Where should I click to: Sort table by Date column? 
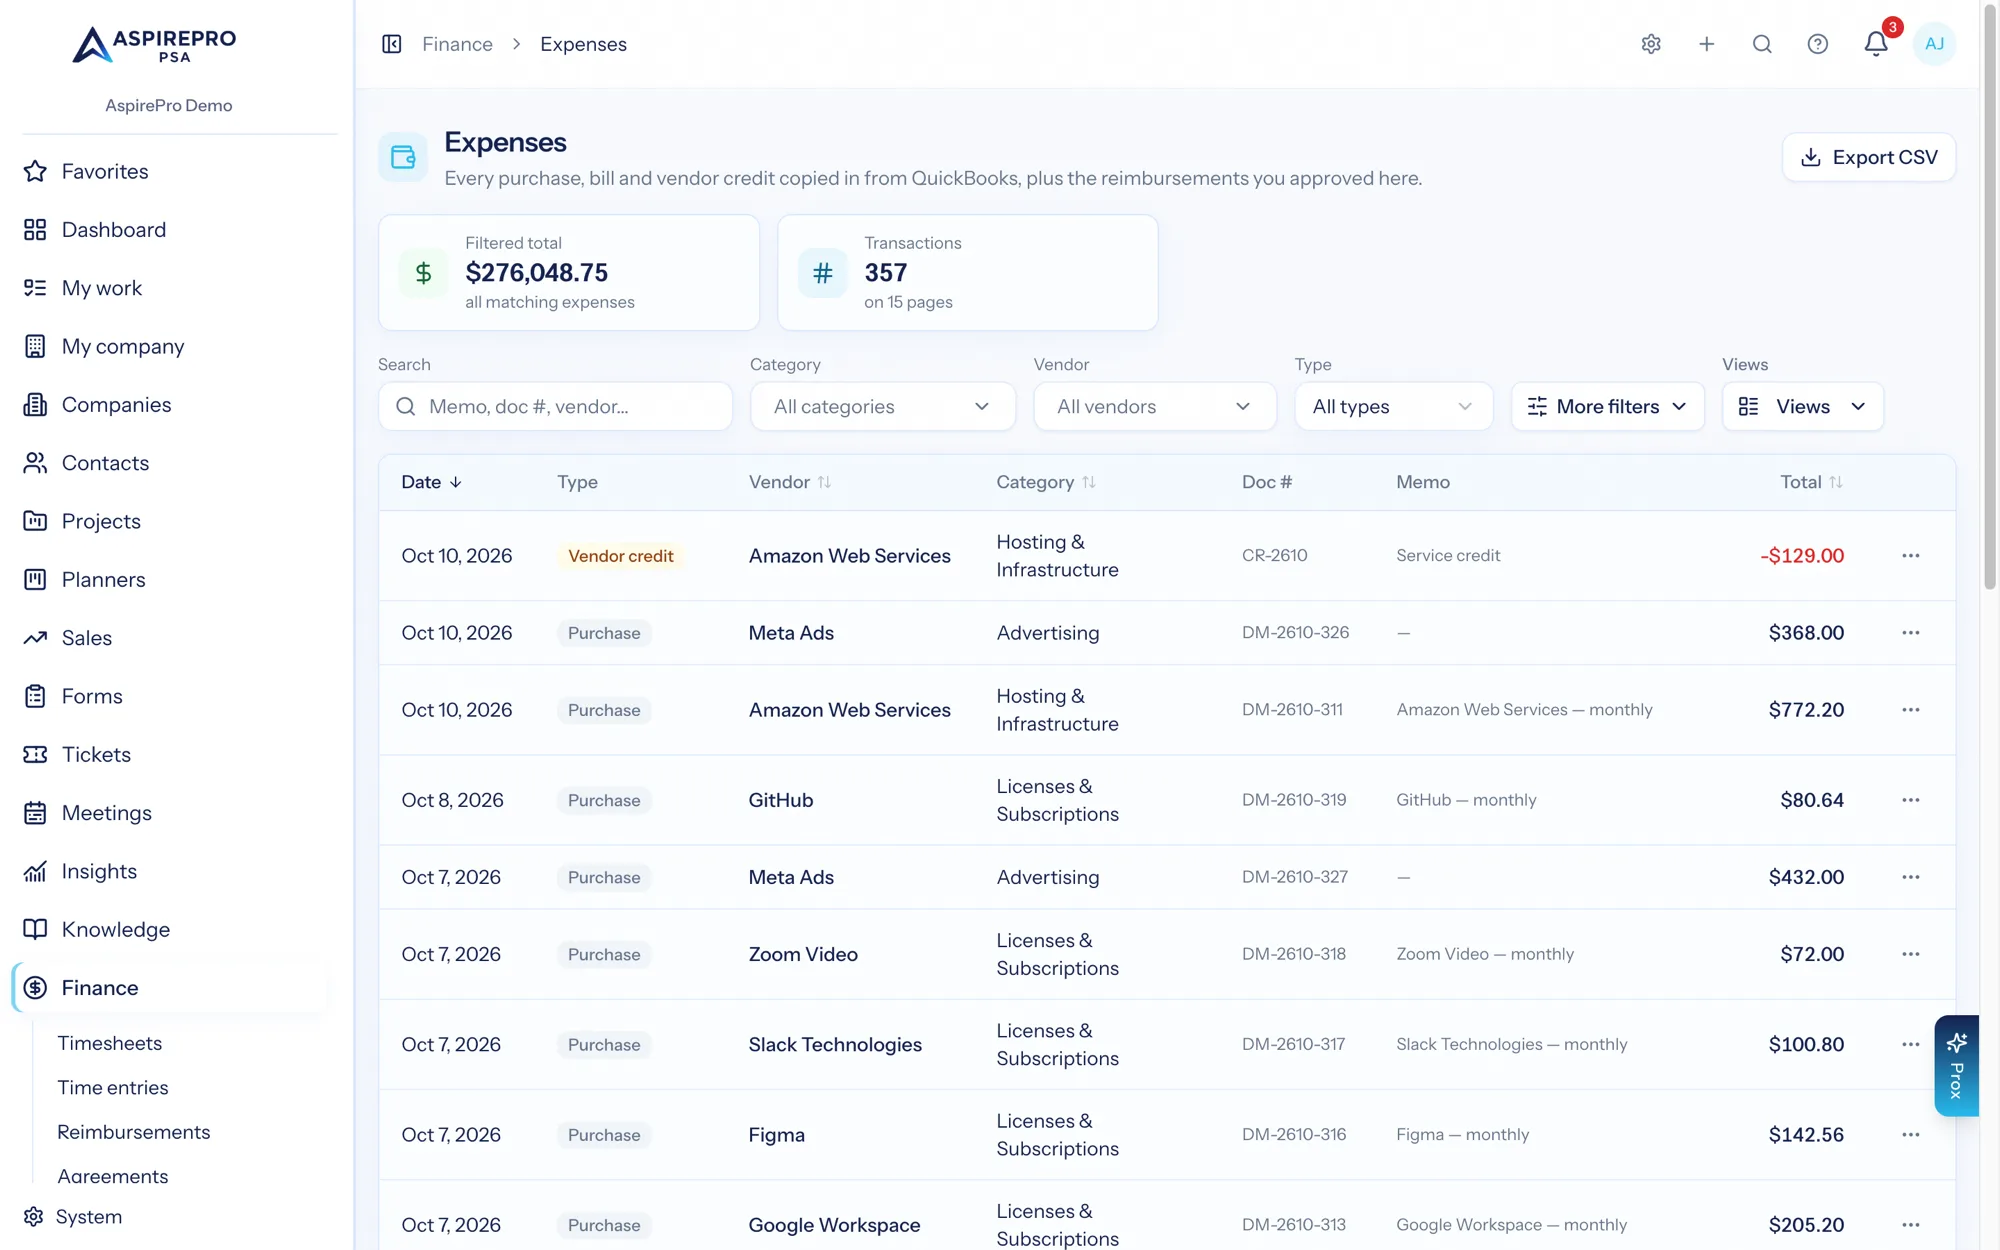click(x=431, y=482)
